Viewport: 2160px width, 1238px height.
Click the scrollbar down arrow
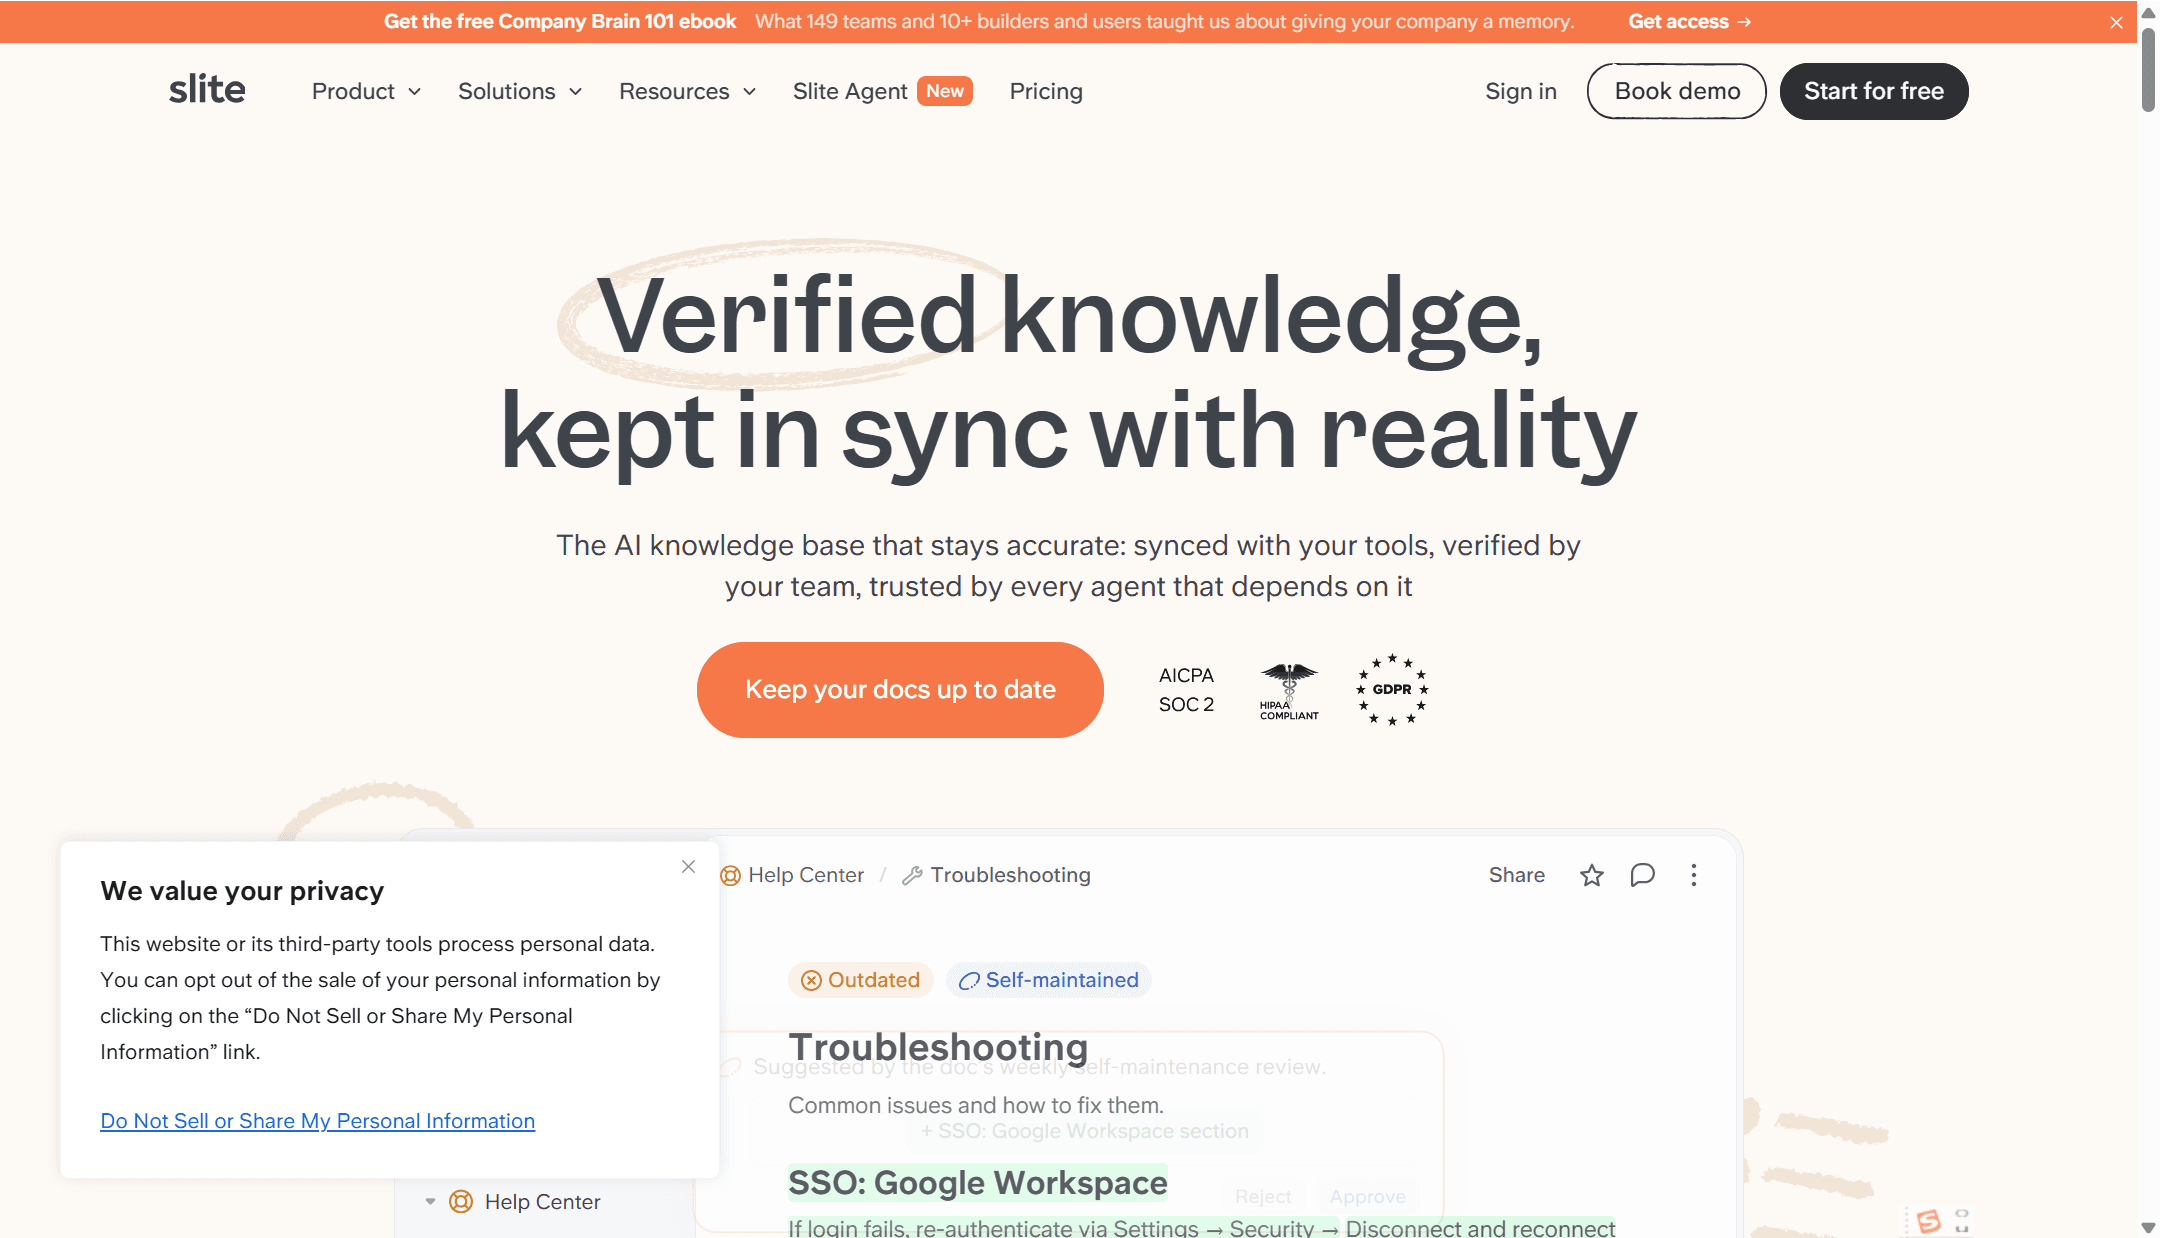2148,1227
